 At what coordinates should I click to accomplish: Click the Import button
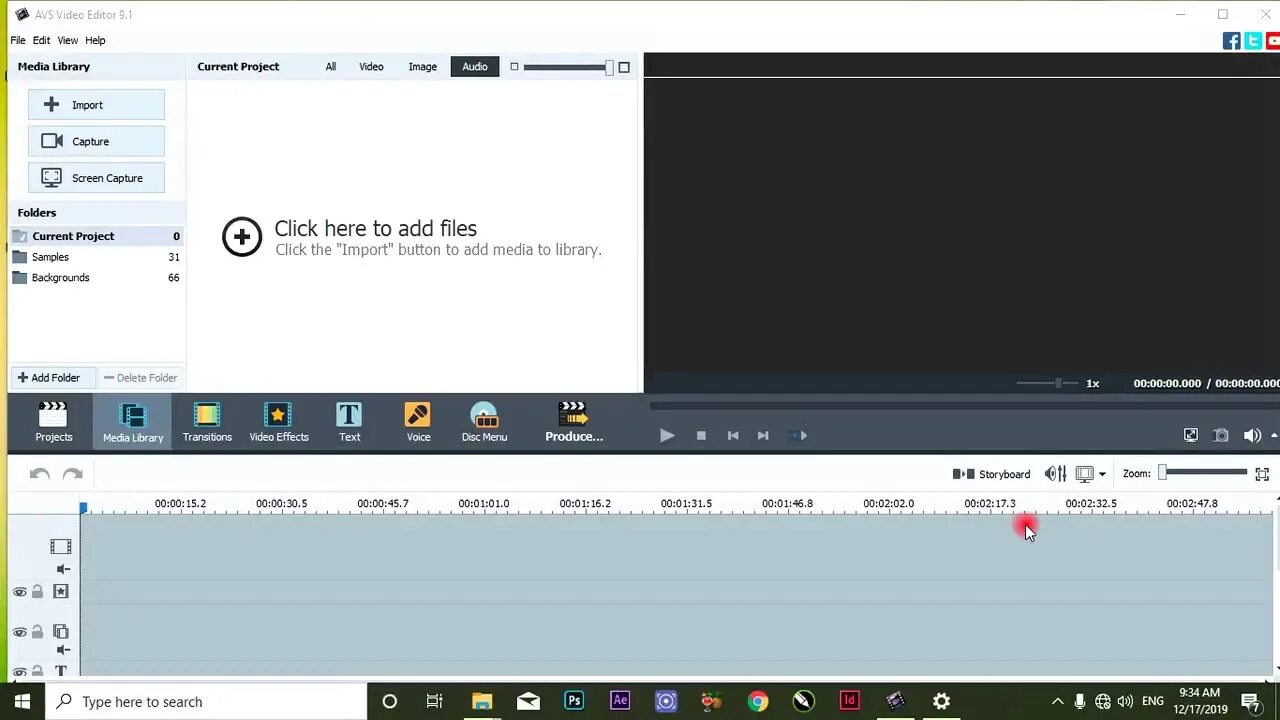tap(96, 105)
